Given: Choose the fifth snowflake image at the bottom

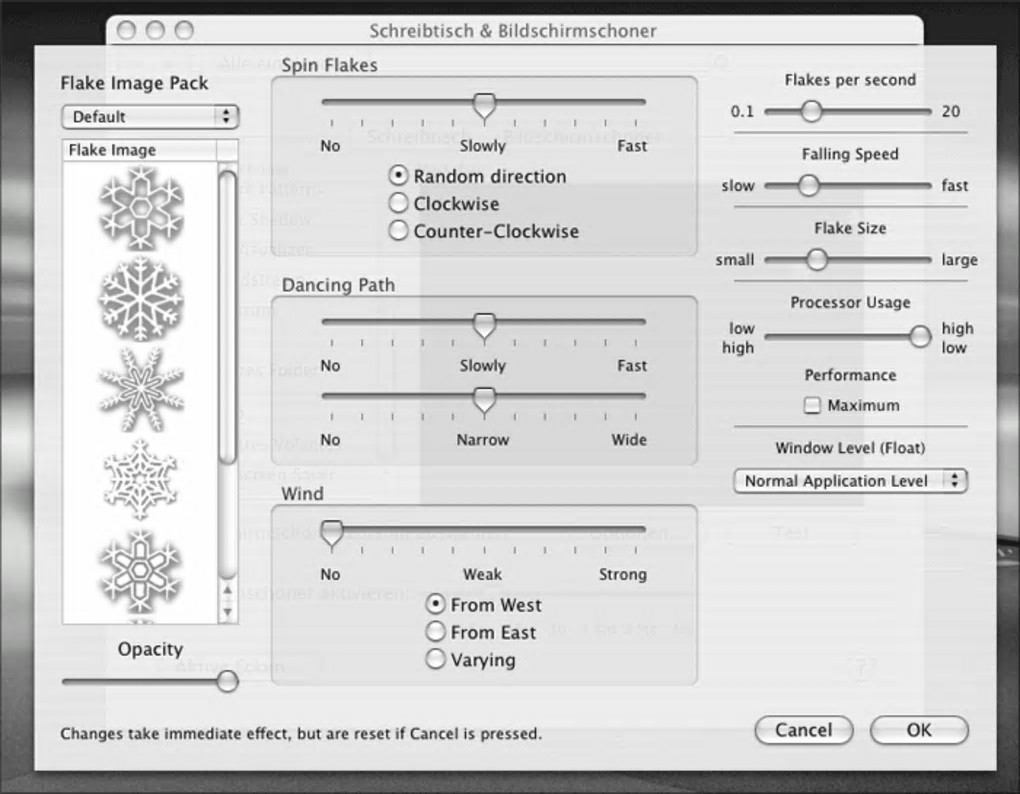Looking at the screenshot, I should [x=141, y=570].
